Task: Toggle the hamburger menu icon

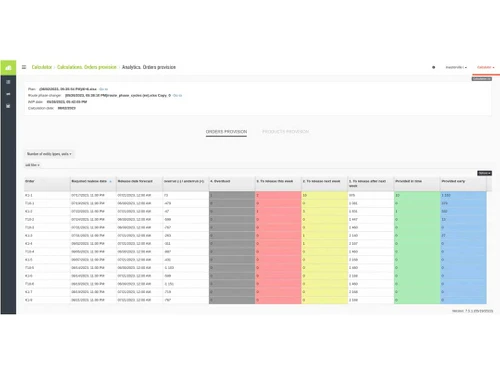Action: click(24, 67)
